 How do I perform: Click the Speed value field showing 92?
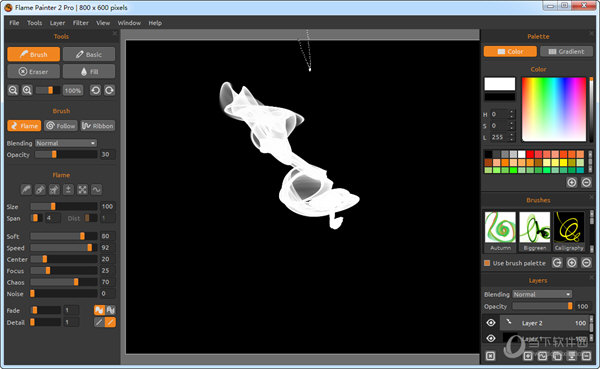point(108,248)
